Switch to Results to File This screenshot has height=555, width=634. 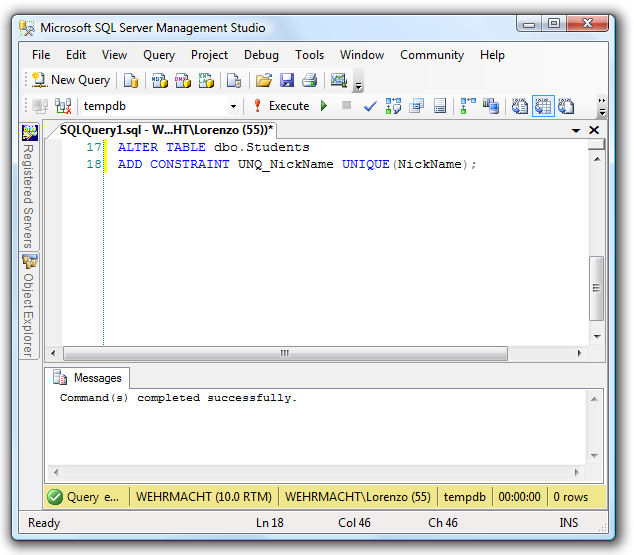[x=566, y=106]
